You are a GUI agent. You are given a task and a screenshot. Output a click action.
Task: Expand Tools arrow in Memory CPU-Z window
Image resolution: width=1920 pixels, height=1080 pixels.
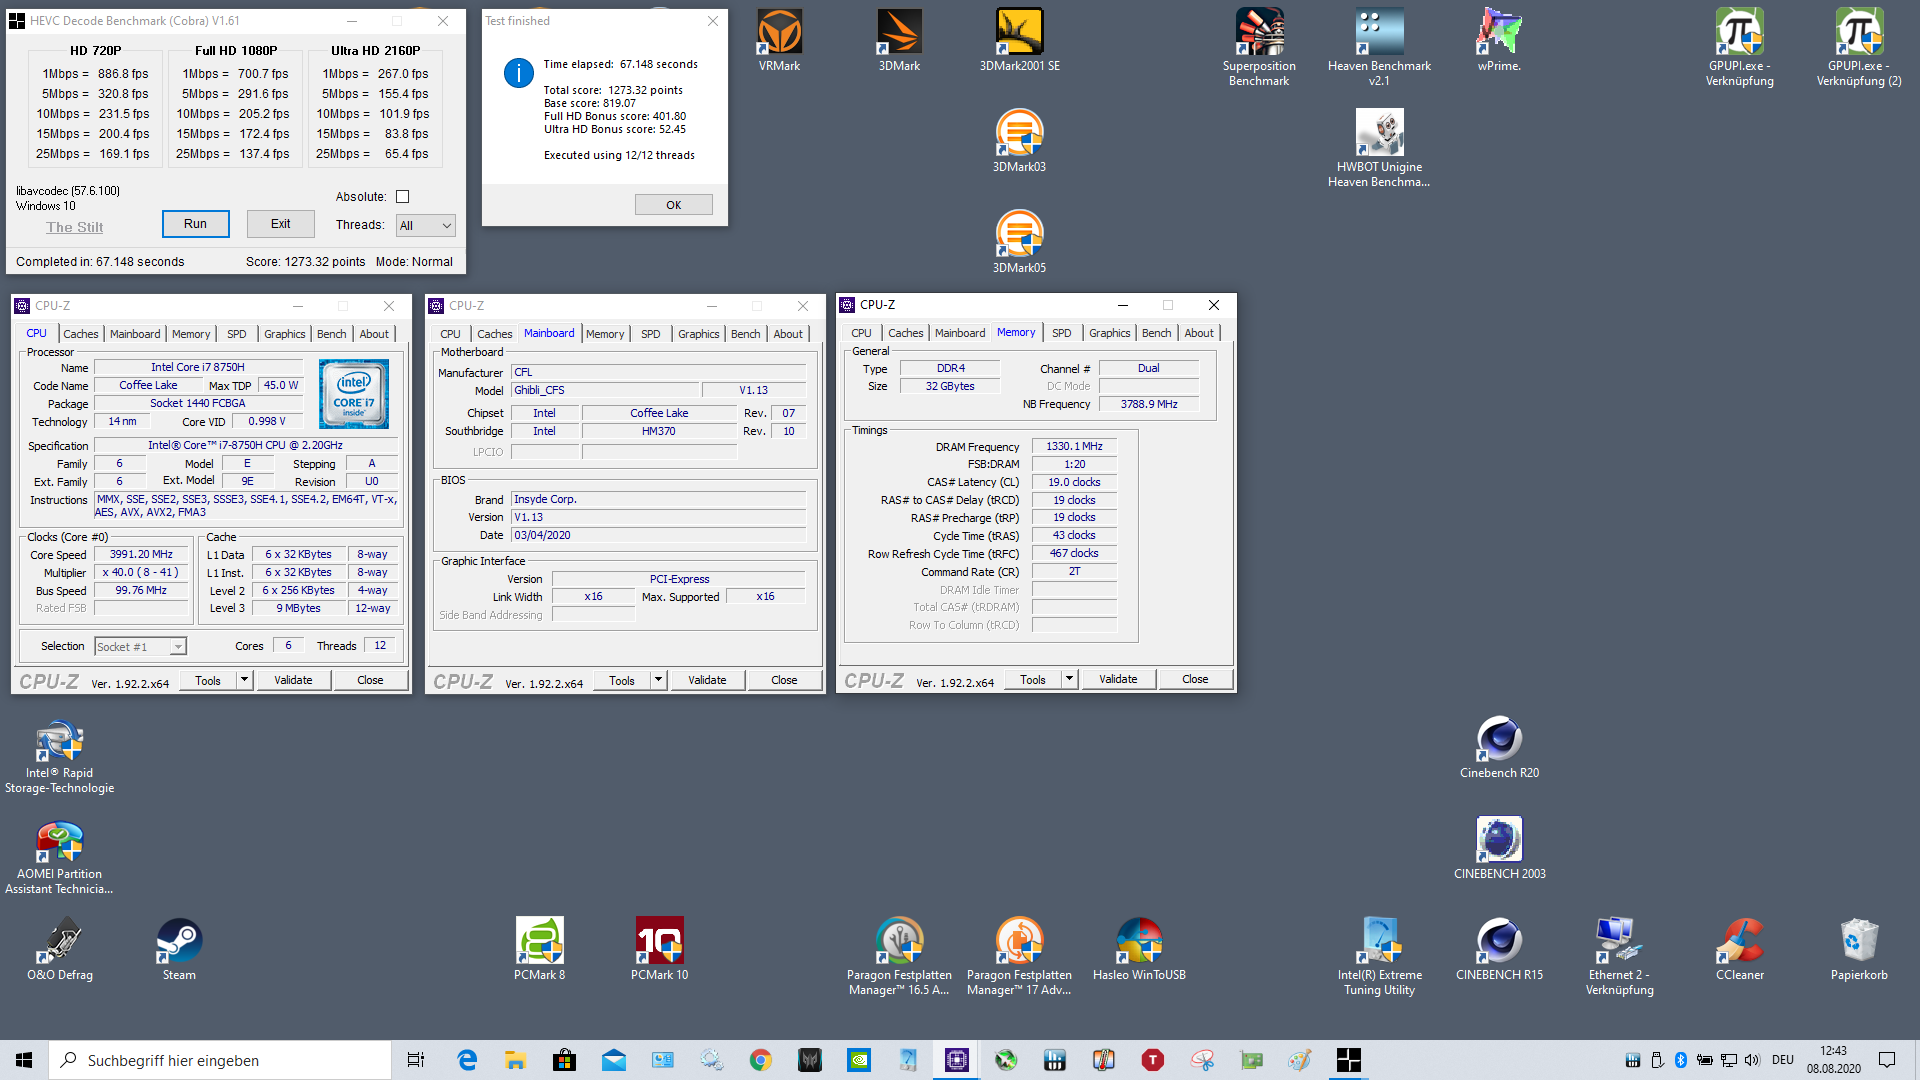tap(1069, 679)
